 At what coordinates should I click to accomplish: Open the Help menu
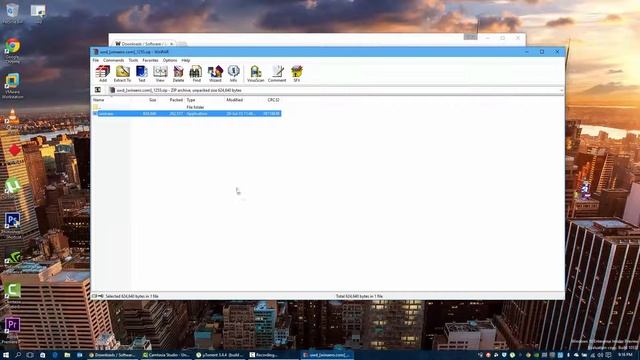click(186, 60)
